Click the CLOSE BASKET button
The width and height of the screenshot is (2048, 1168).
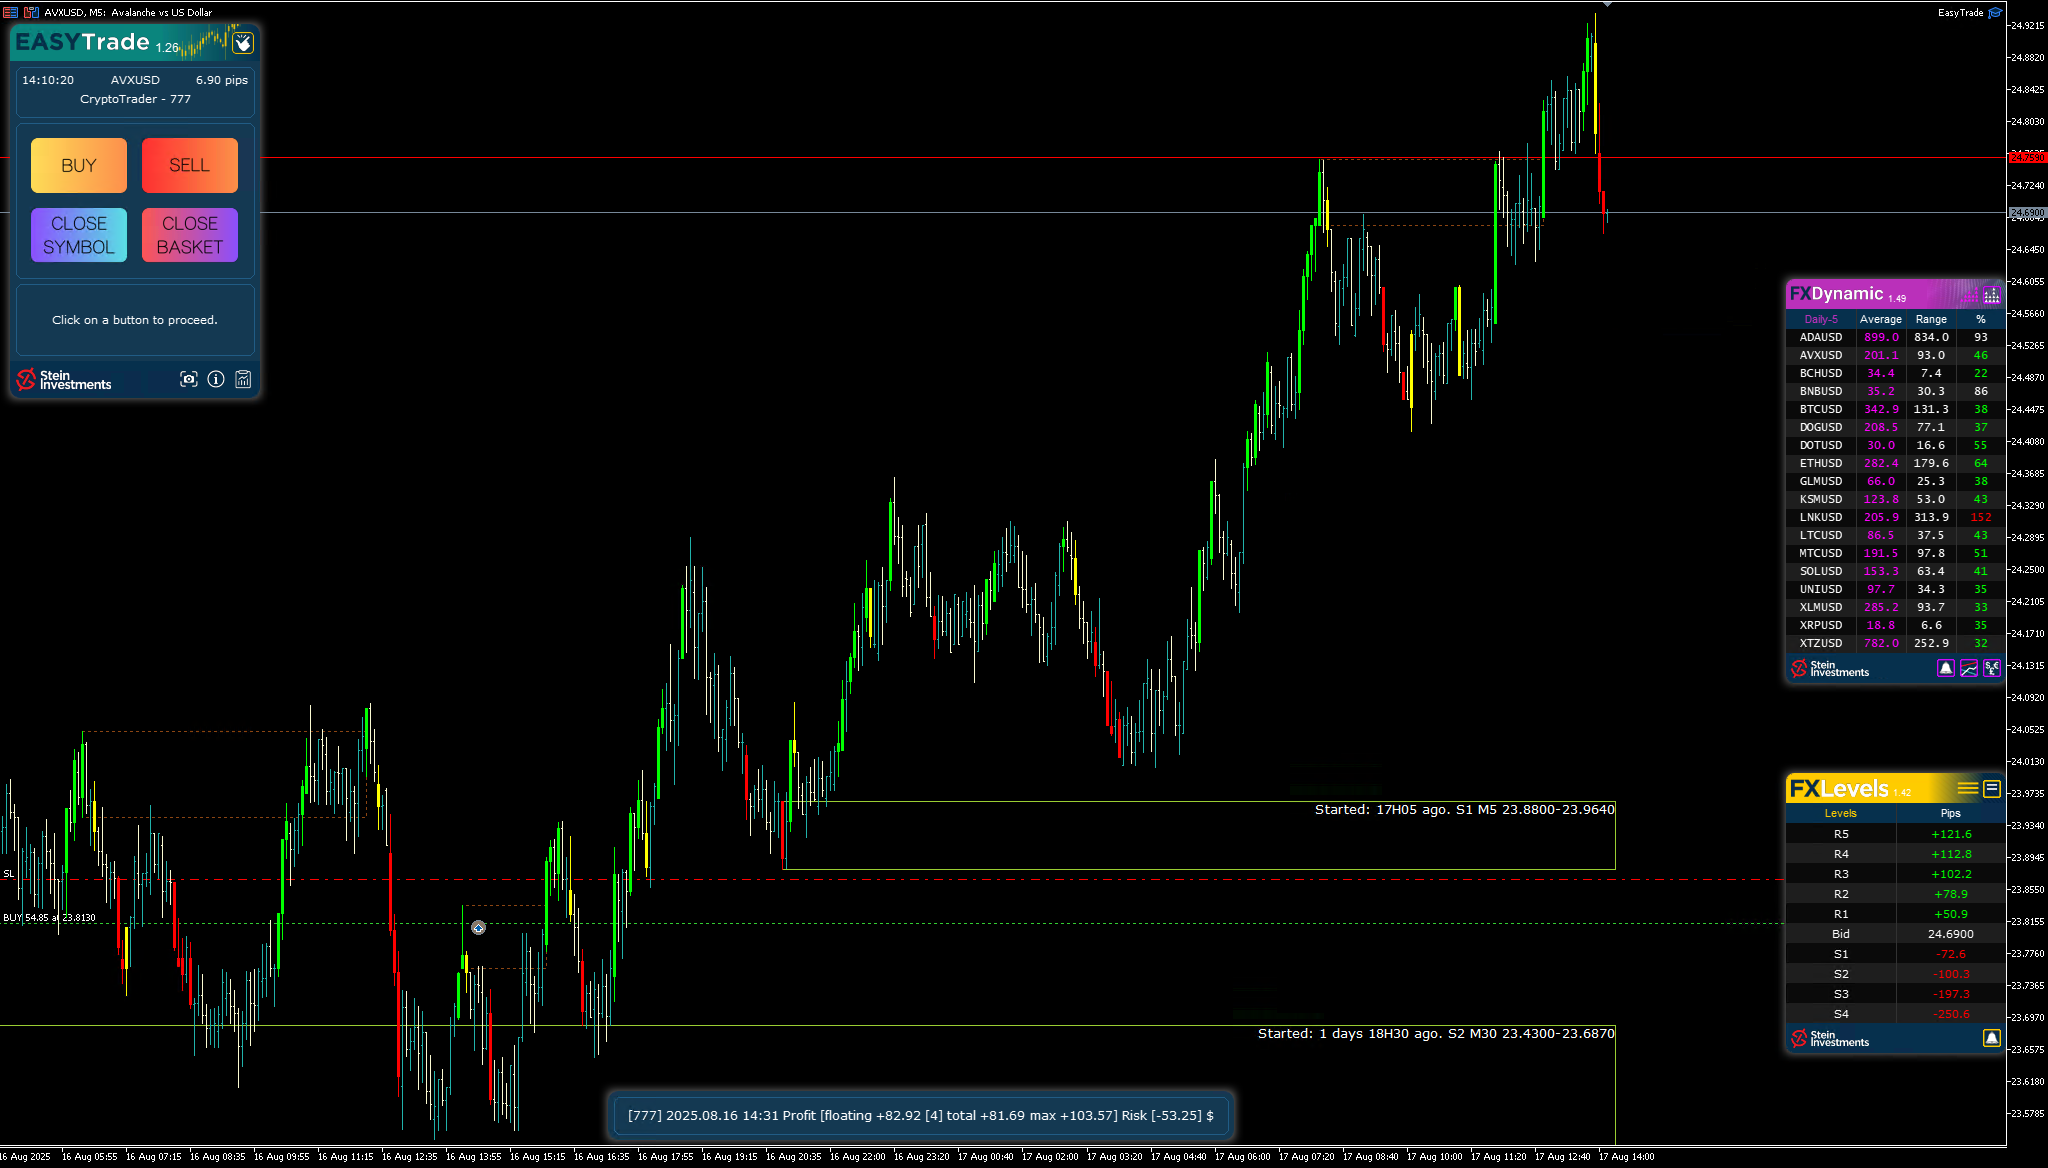click(x=189, y=235)
